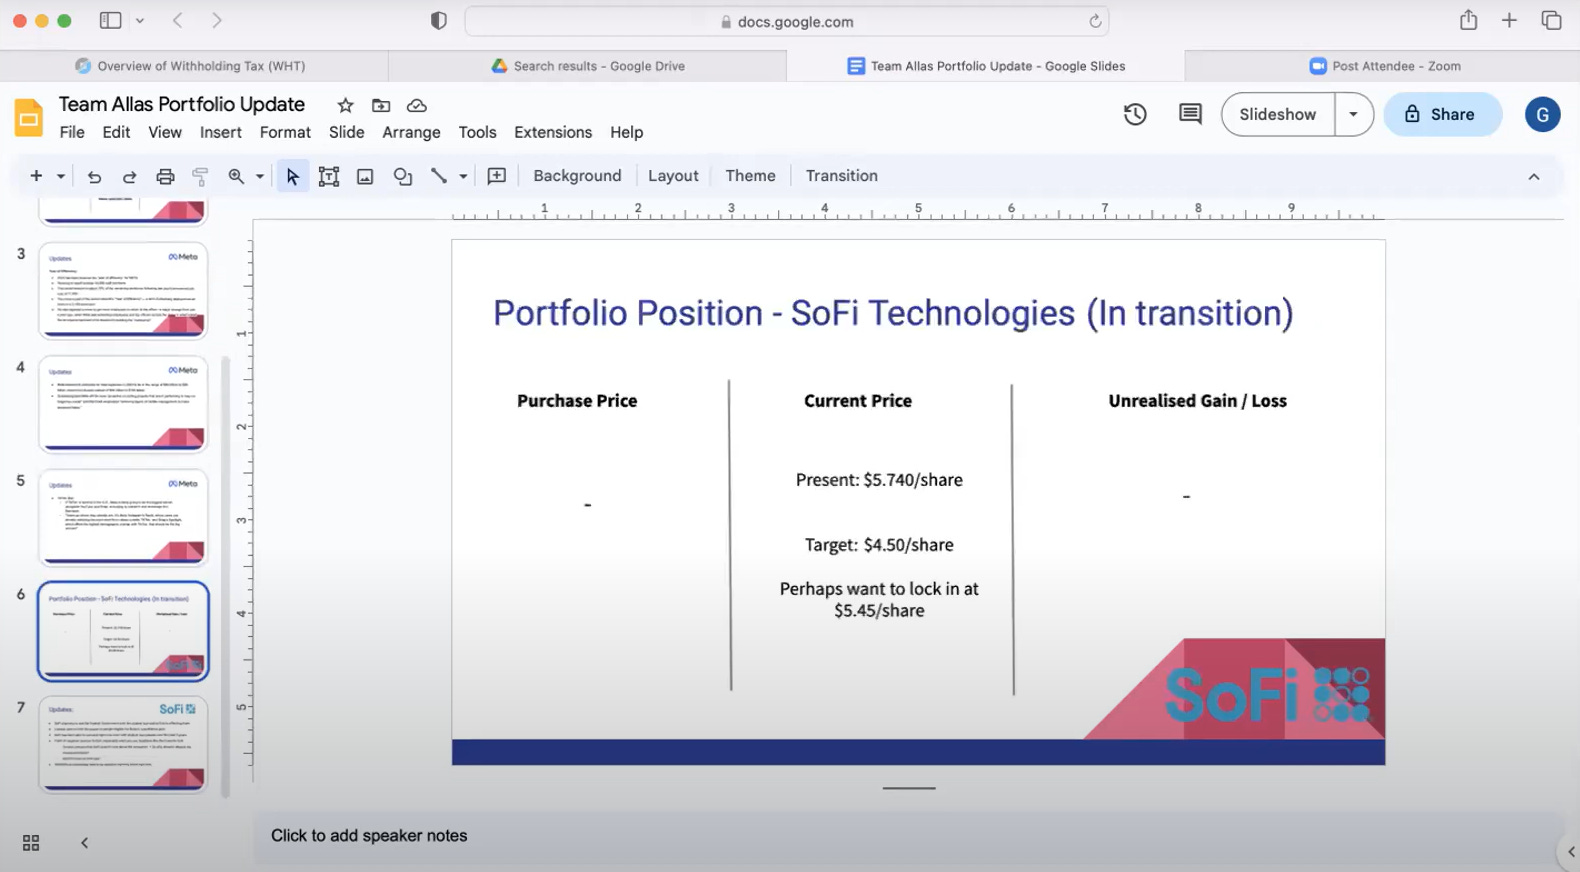Open the Arrange menu
Screen dimensions: 1580x872
point(411,132)
